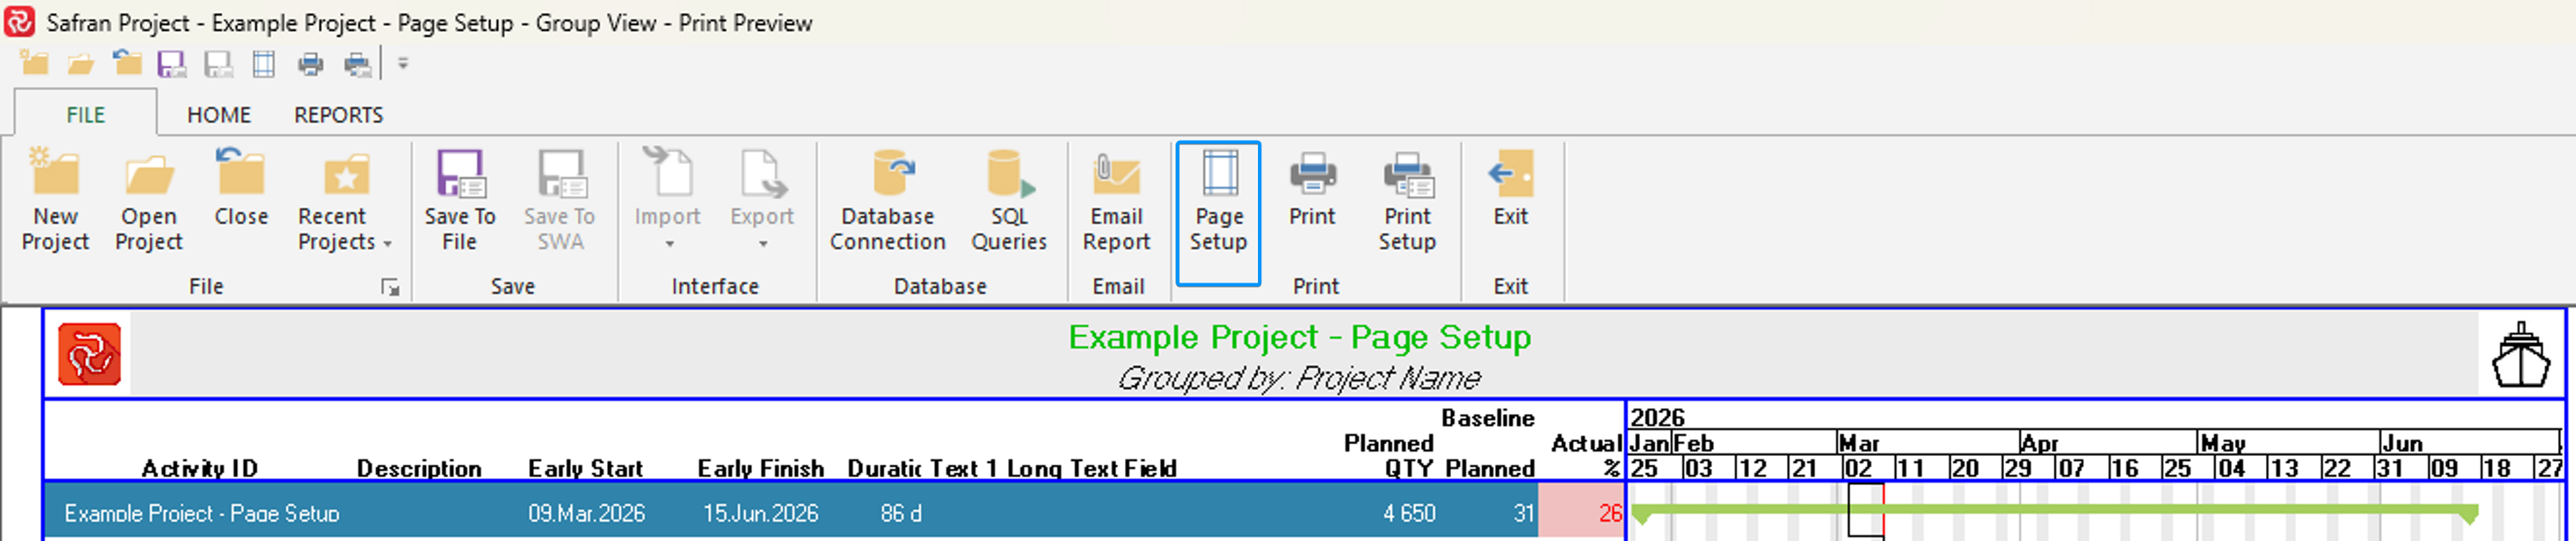Open a project using Open Project
Screen dimensions: 2576x541
(x=148, y=200)
